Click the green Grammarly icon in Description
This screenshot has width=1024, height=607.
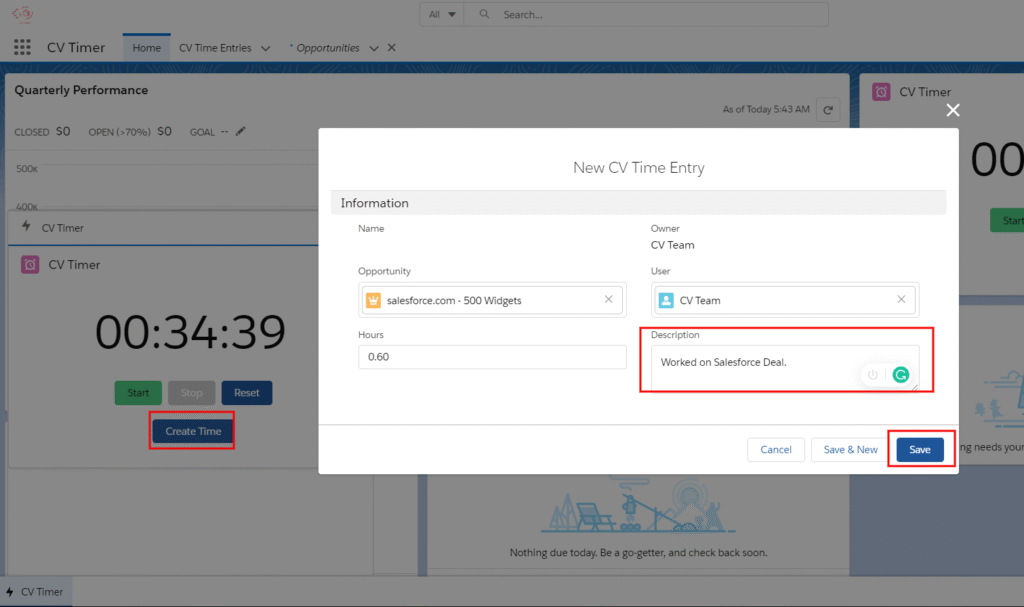pos(900,375)
